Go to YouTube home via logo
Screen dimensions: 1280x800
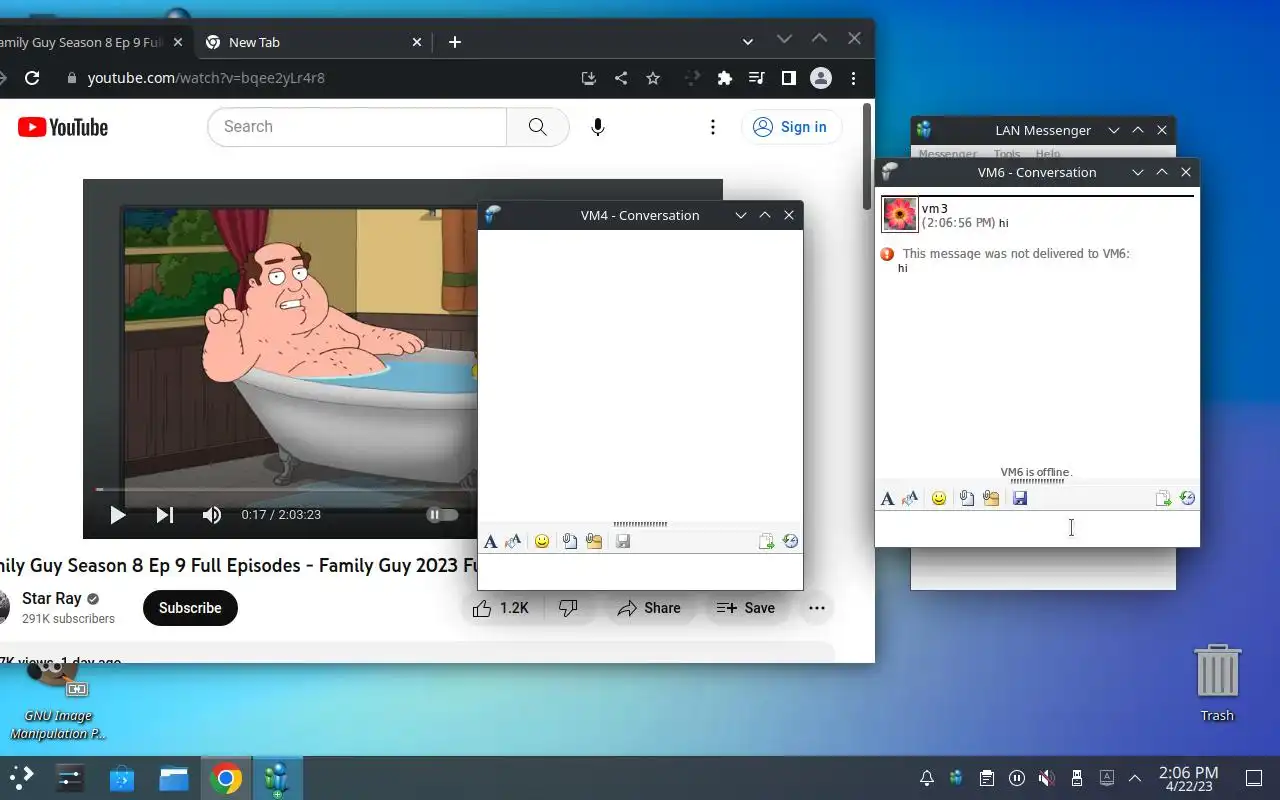[63, 127]
